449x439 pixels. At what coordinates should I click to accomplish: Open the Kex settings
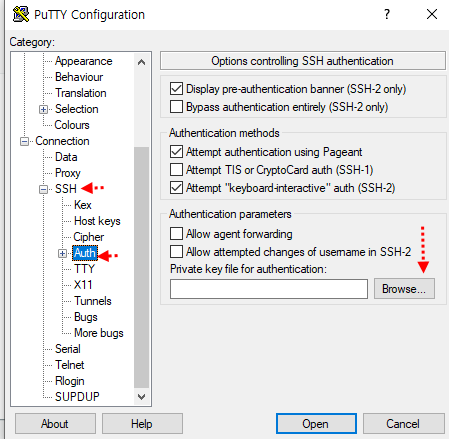tap(83, 205)
